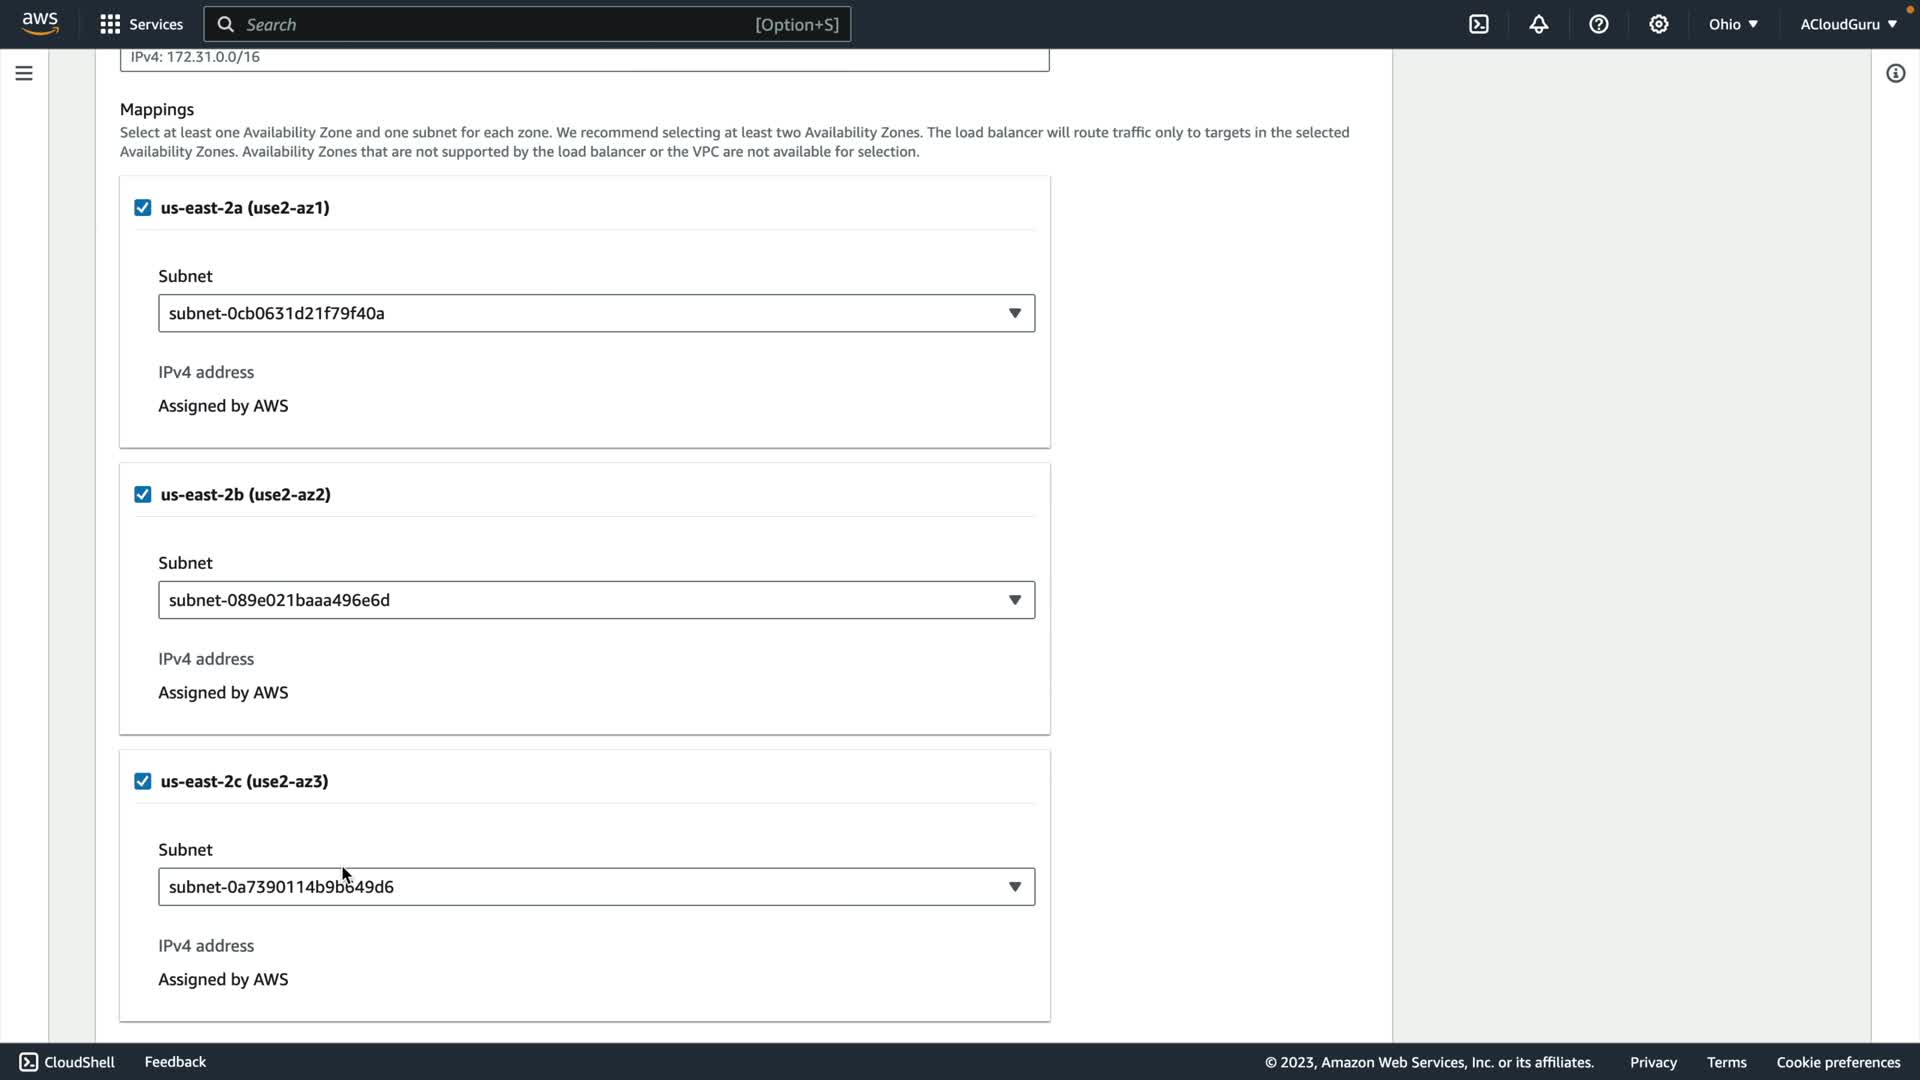The image size is (1920, 1080).
Task: Open the subnet-0cb0631d21f79f40a dropdown
Action: (596, 313)
